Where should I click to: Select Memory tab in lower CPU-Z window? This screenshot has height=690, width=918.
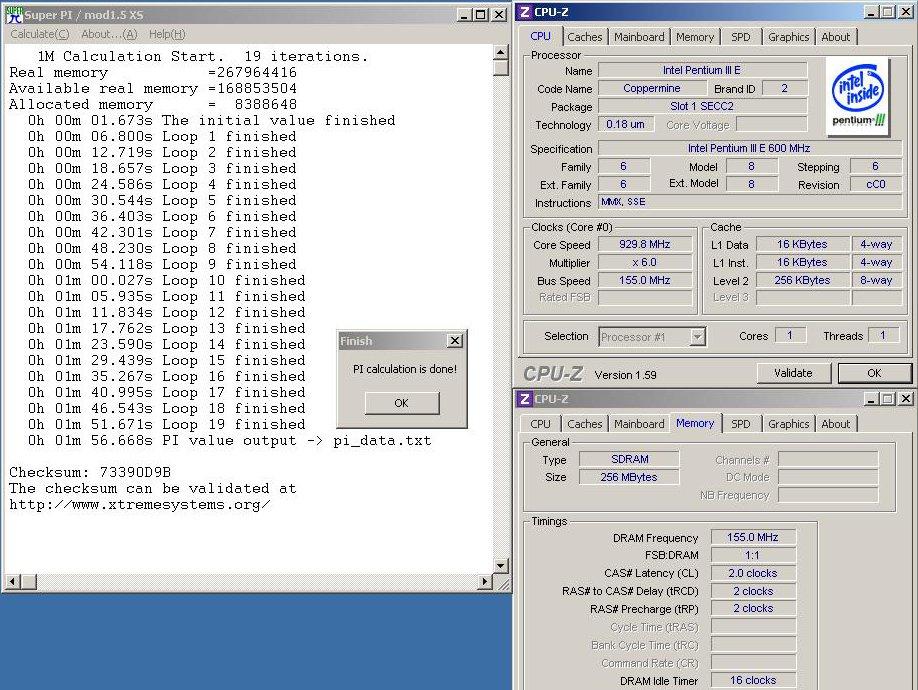(695, 423)
